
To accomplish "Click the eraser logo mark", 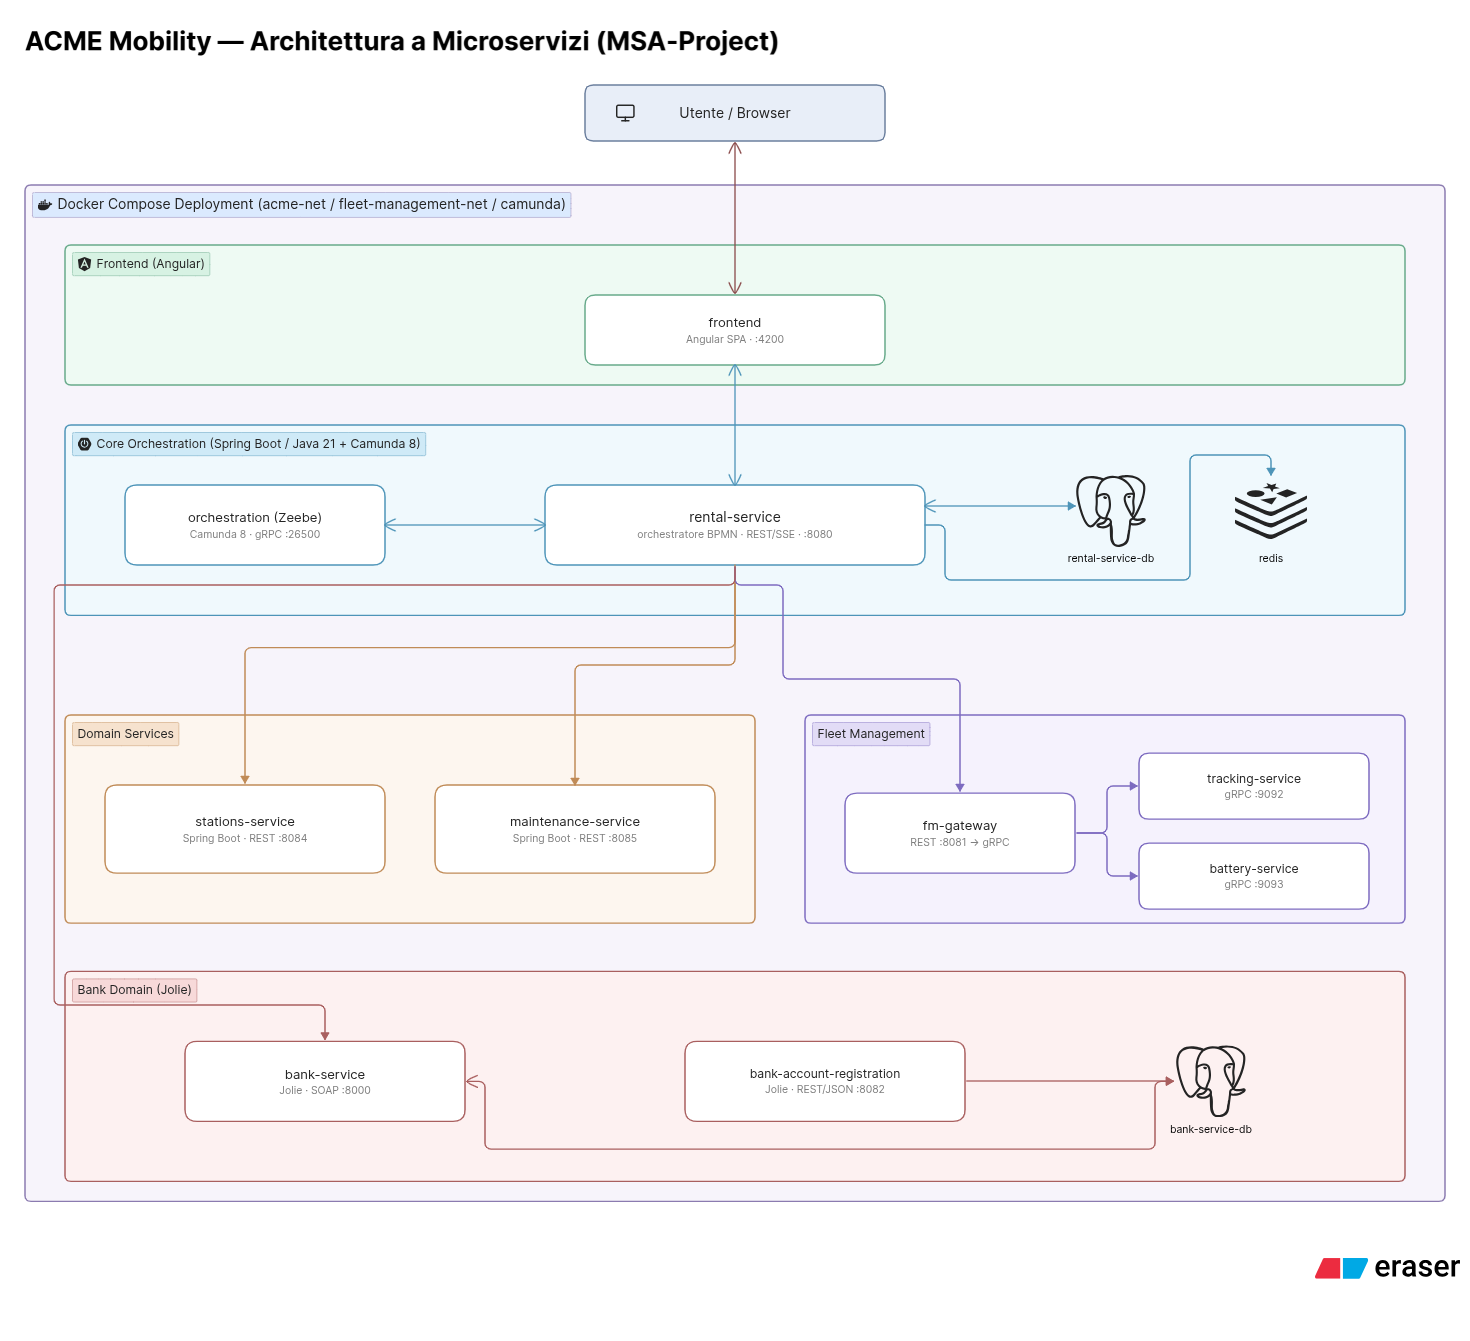I will (1341, 1268).
